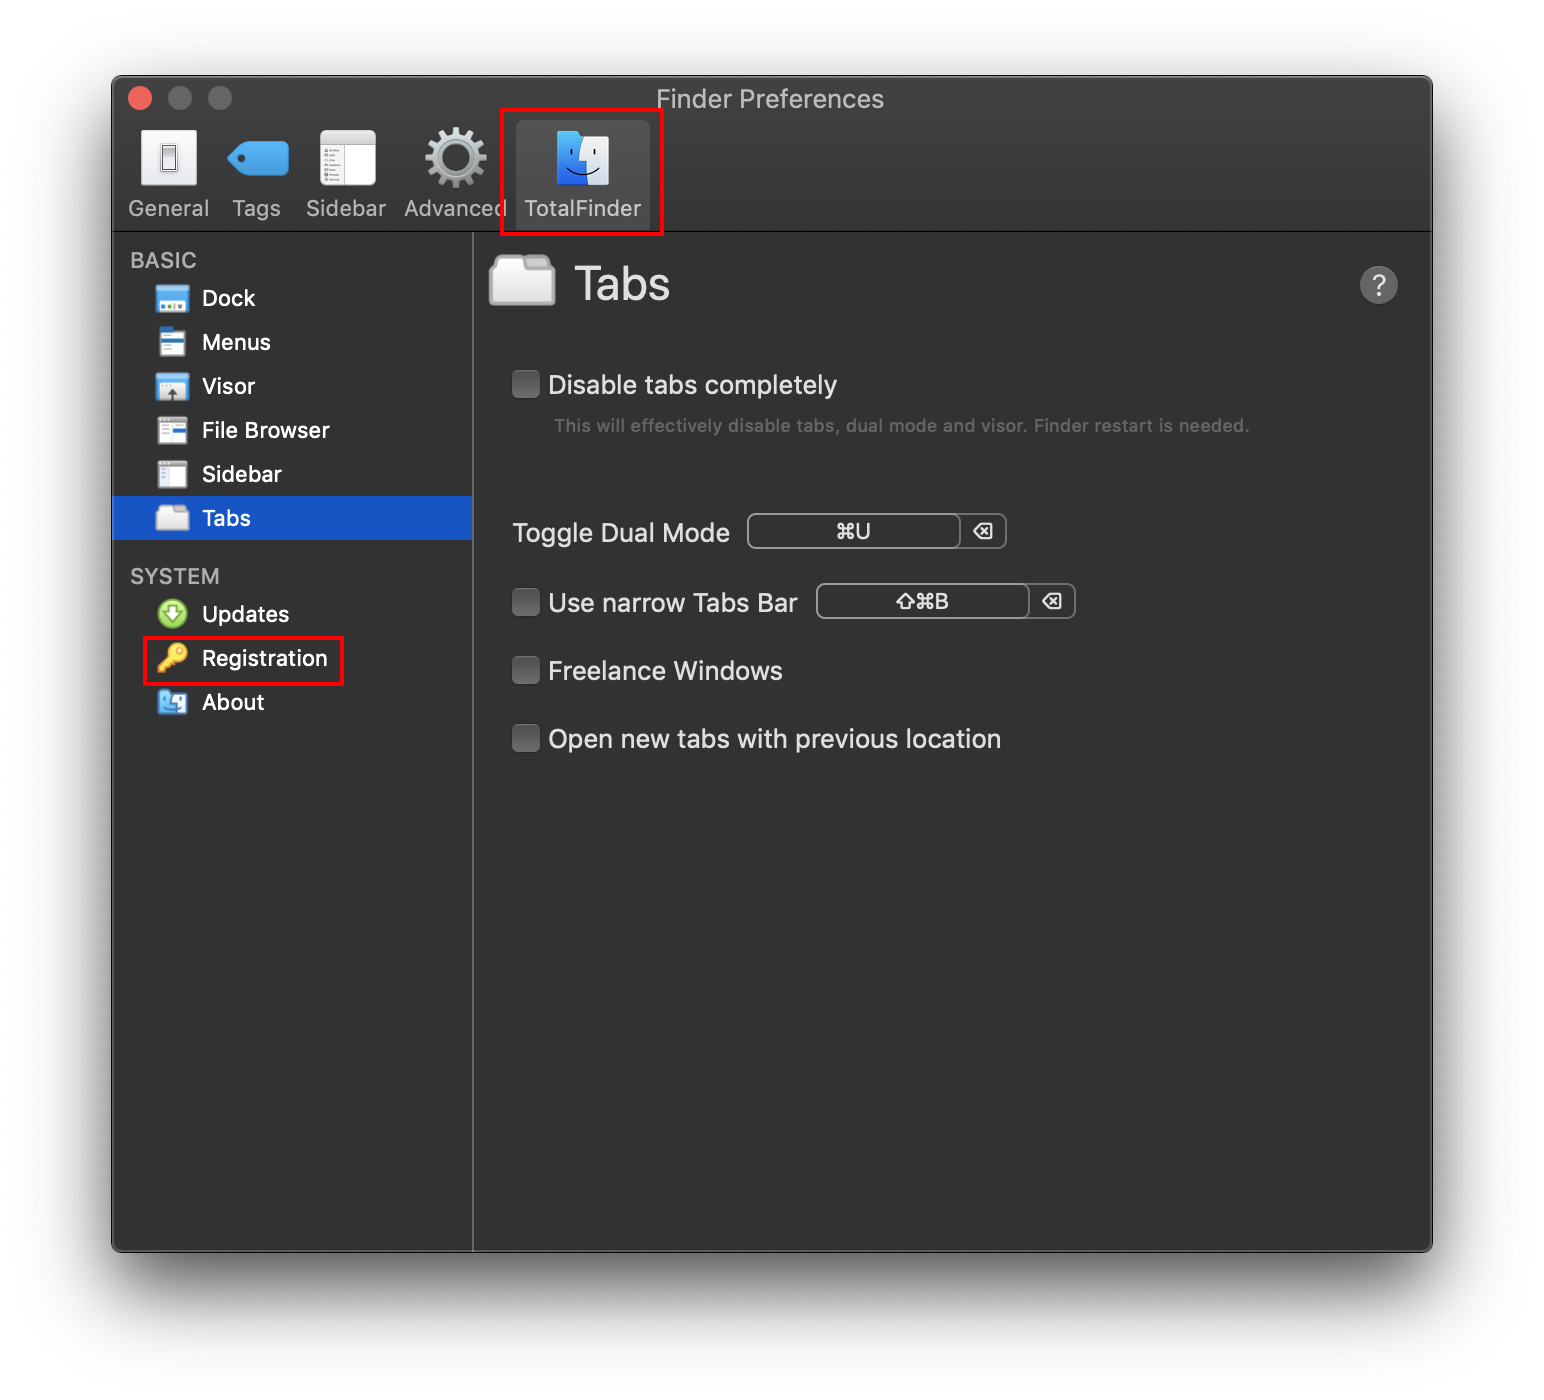
Task: Select the Registration key icon
Action: coord(171,658)
